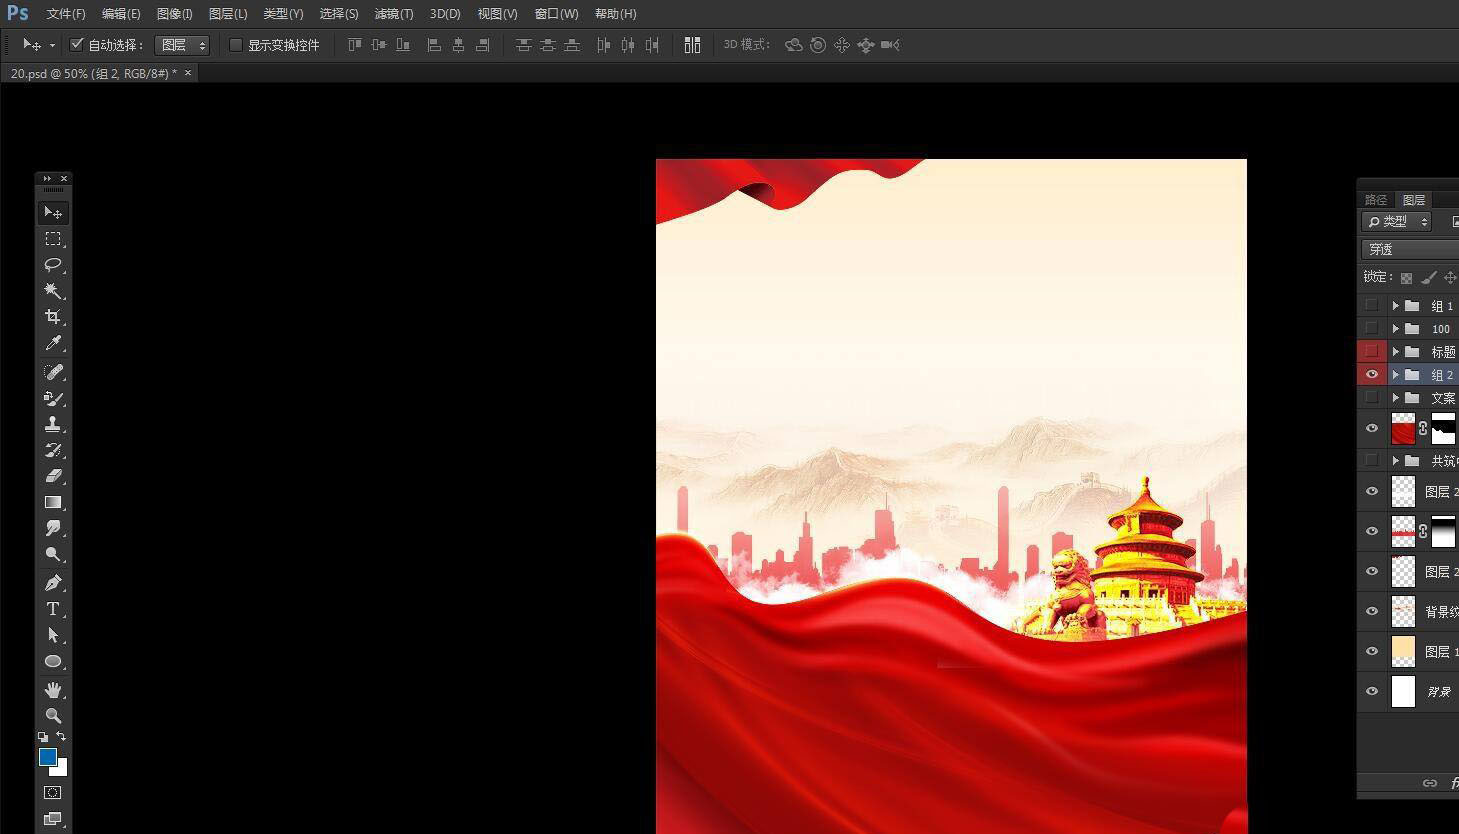Click the link layers icon at panel bottom
This screenshot has width=1459, height=834.
click(1430, 783)
